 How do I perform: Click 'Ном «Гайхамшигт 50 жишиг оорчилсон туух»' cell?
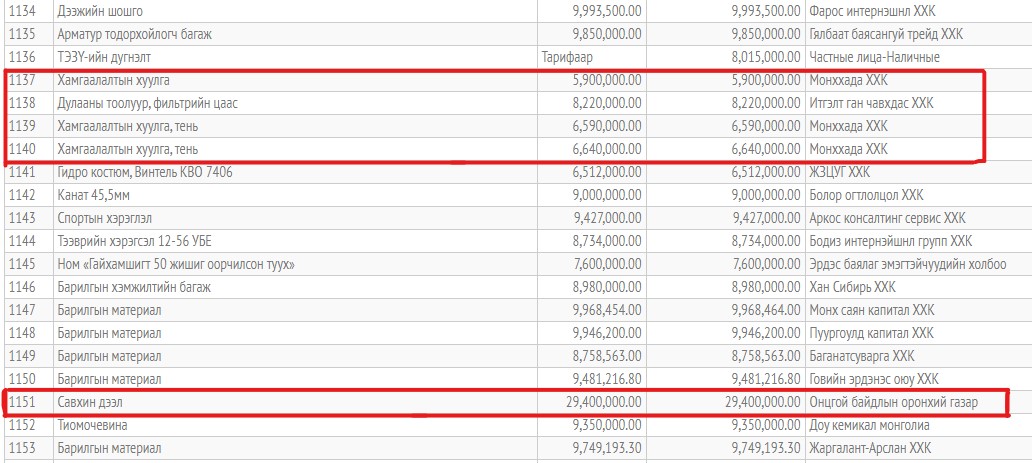(177, 264)
